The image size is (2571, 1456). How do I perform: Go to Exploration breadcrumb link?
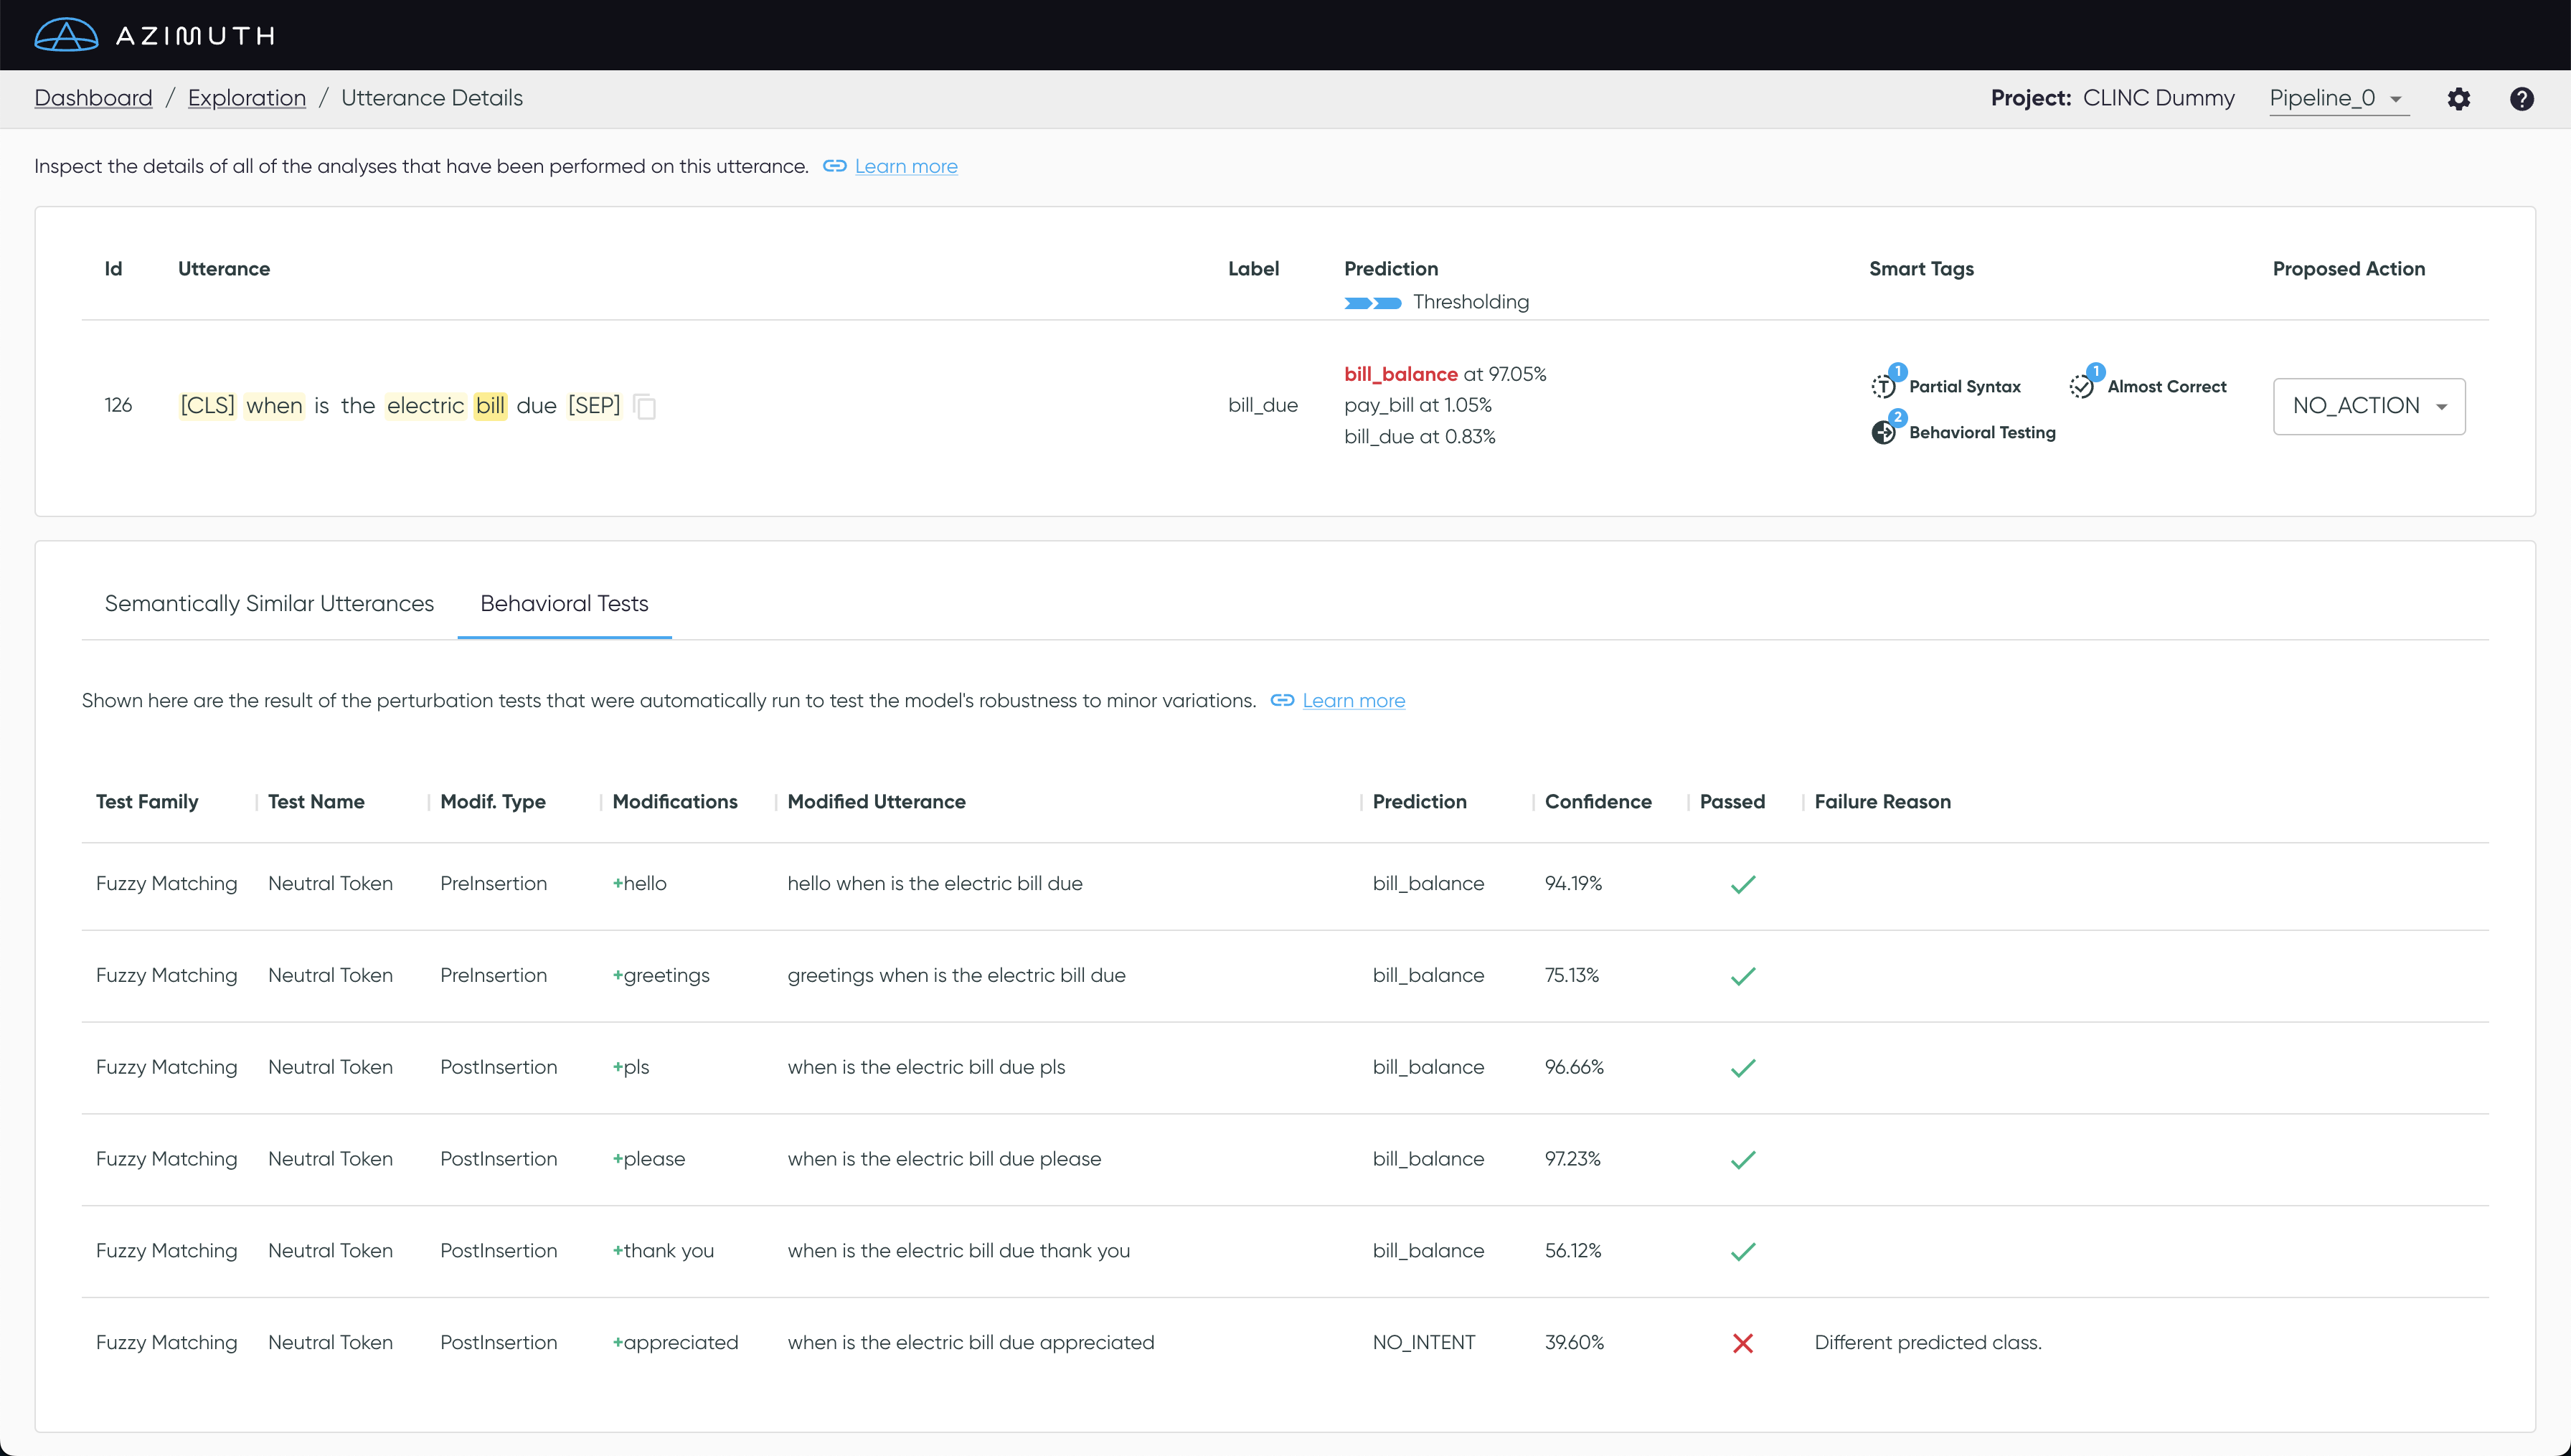pyautogui.click(x=247, y=98)
